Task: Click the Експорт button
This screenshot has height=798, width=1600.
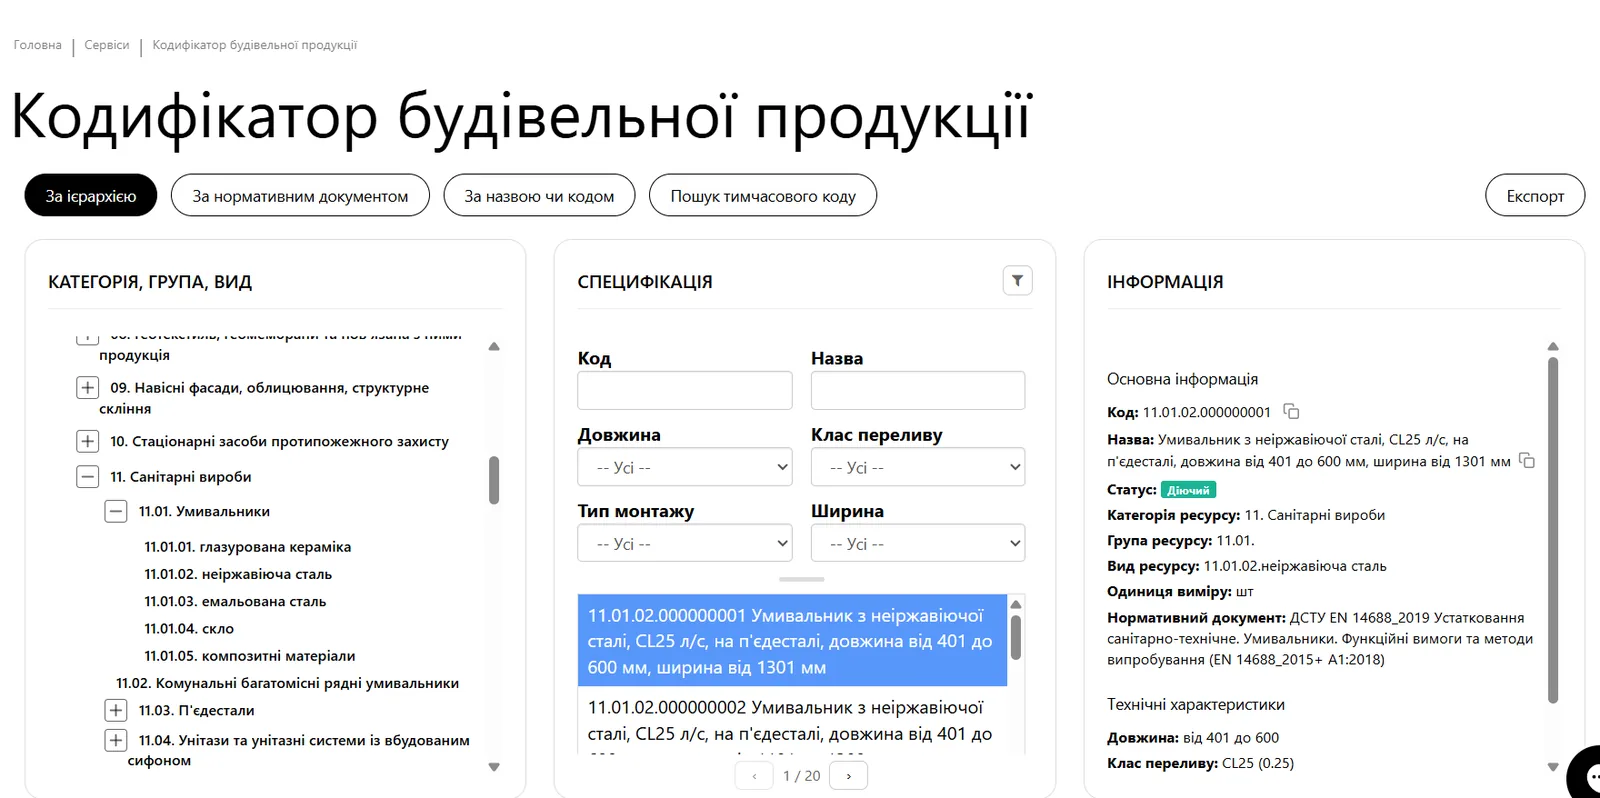Action: (x=1535, y=195)
